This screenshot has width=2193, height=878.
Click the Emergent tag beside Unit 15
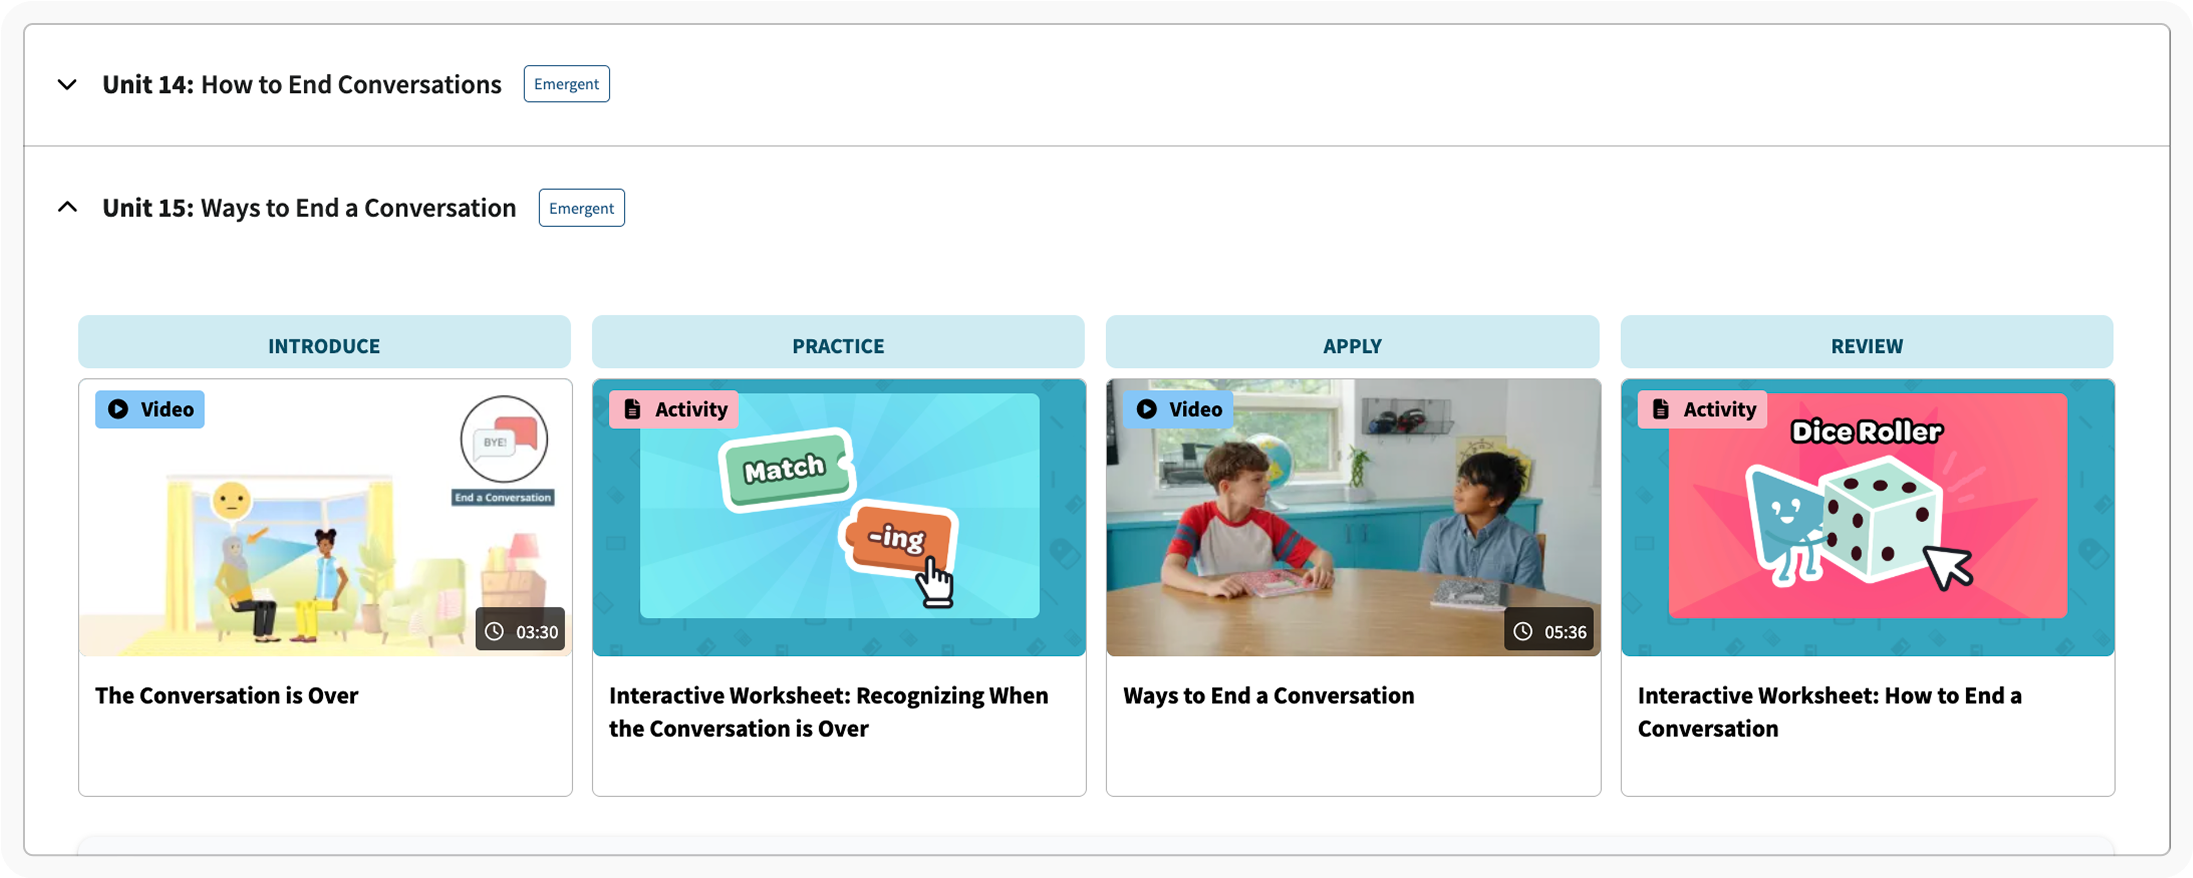click(x=581, y=208)
